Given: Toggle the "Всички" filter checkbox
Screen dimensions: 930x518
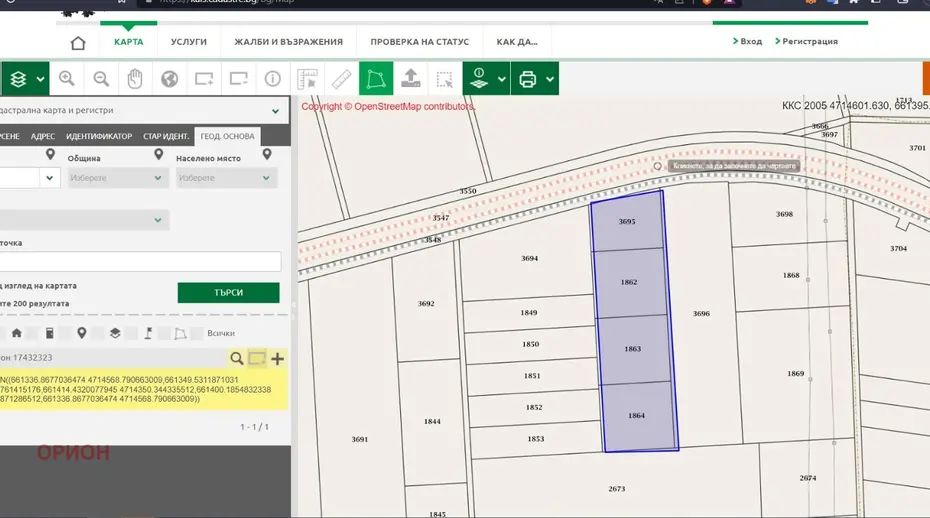Looking at the screenshot, I should (x=197, y=333).
